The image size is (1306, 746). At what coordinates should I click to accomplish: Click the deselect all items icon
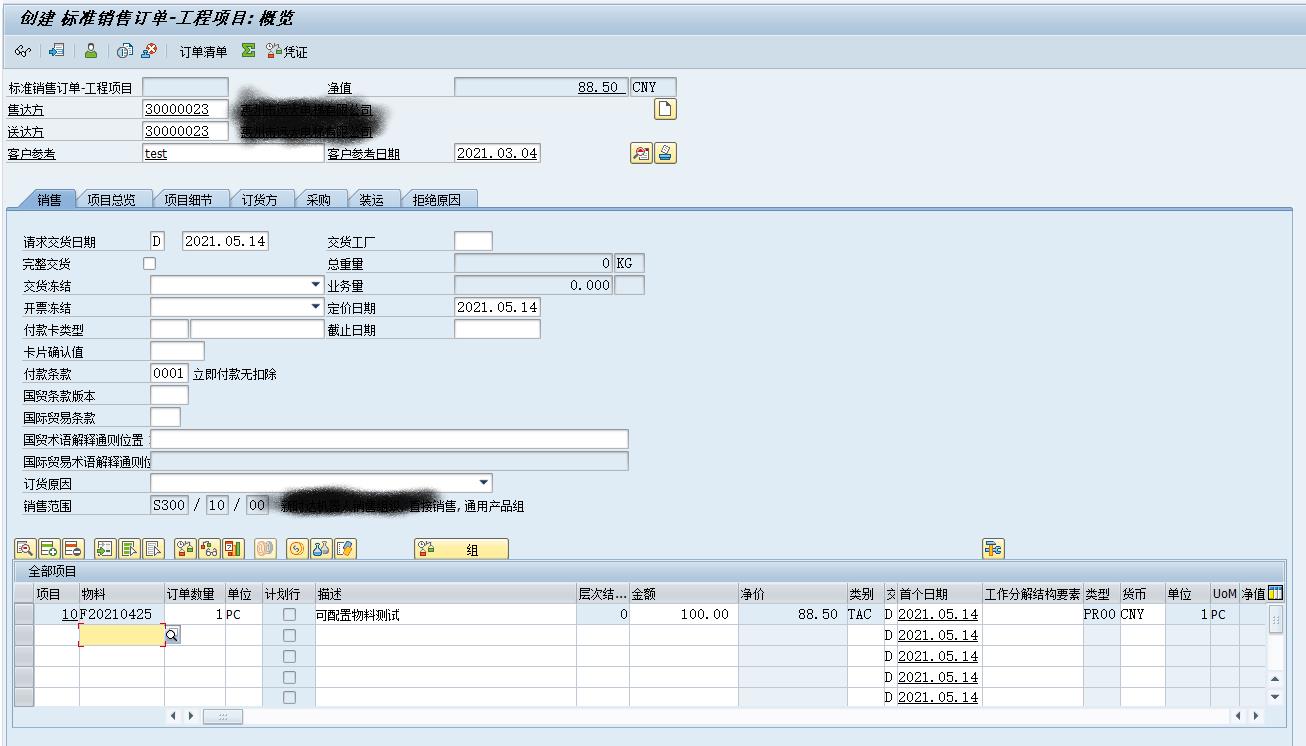[x=153, y=548]
